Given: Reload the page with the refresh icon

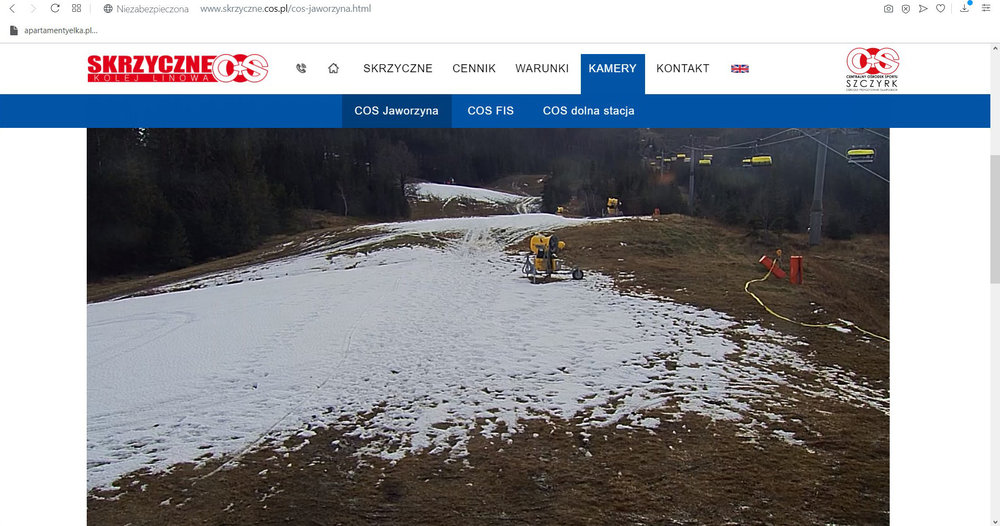Looking at the screenshot, I should pos(55,8).
